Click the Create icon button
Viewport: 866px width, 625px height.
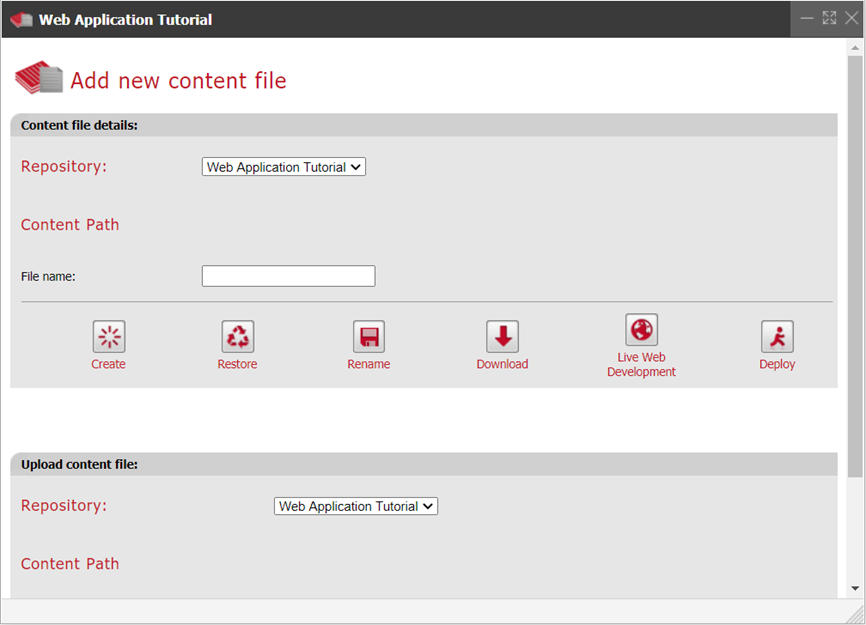click(109, 337)
